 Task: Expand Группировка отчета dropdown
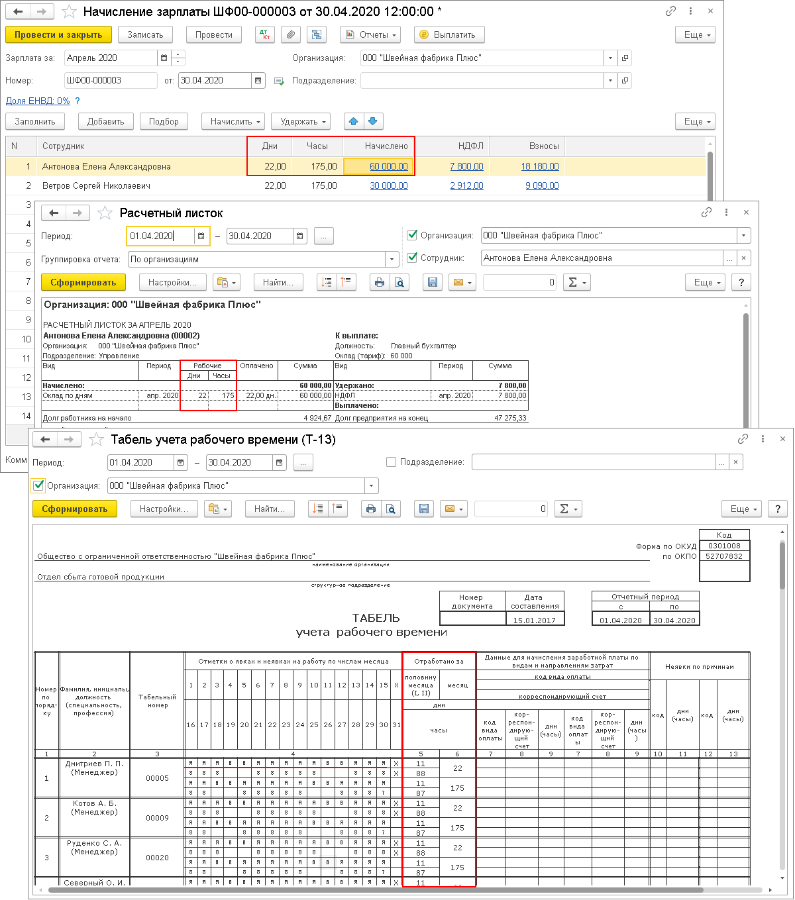(392, 259)
